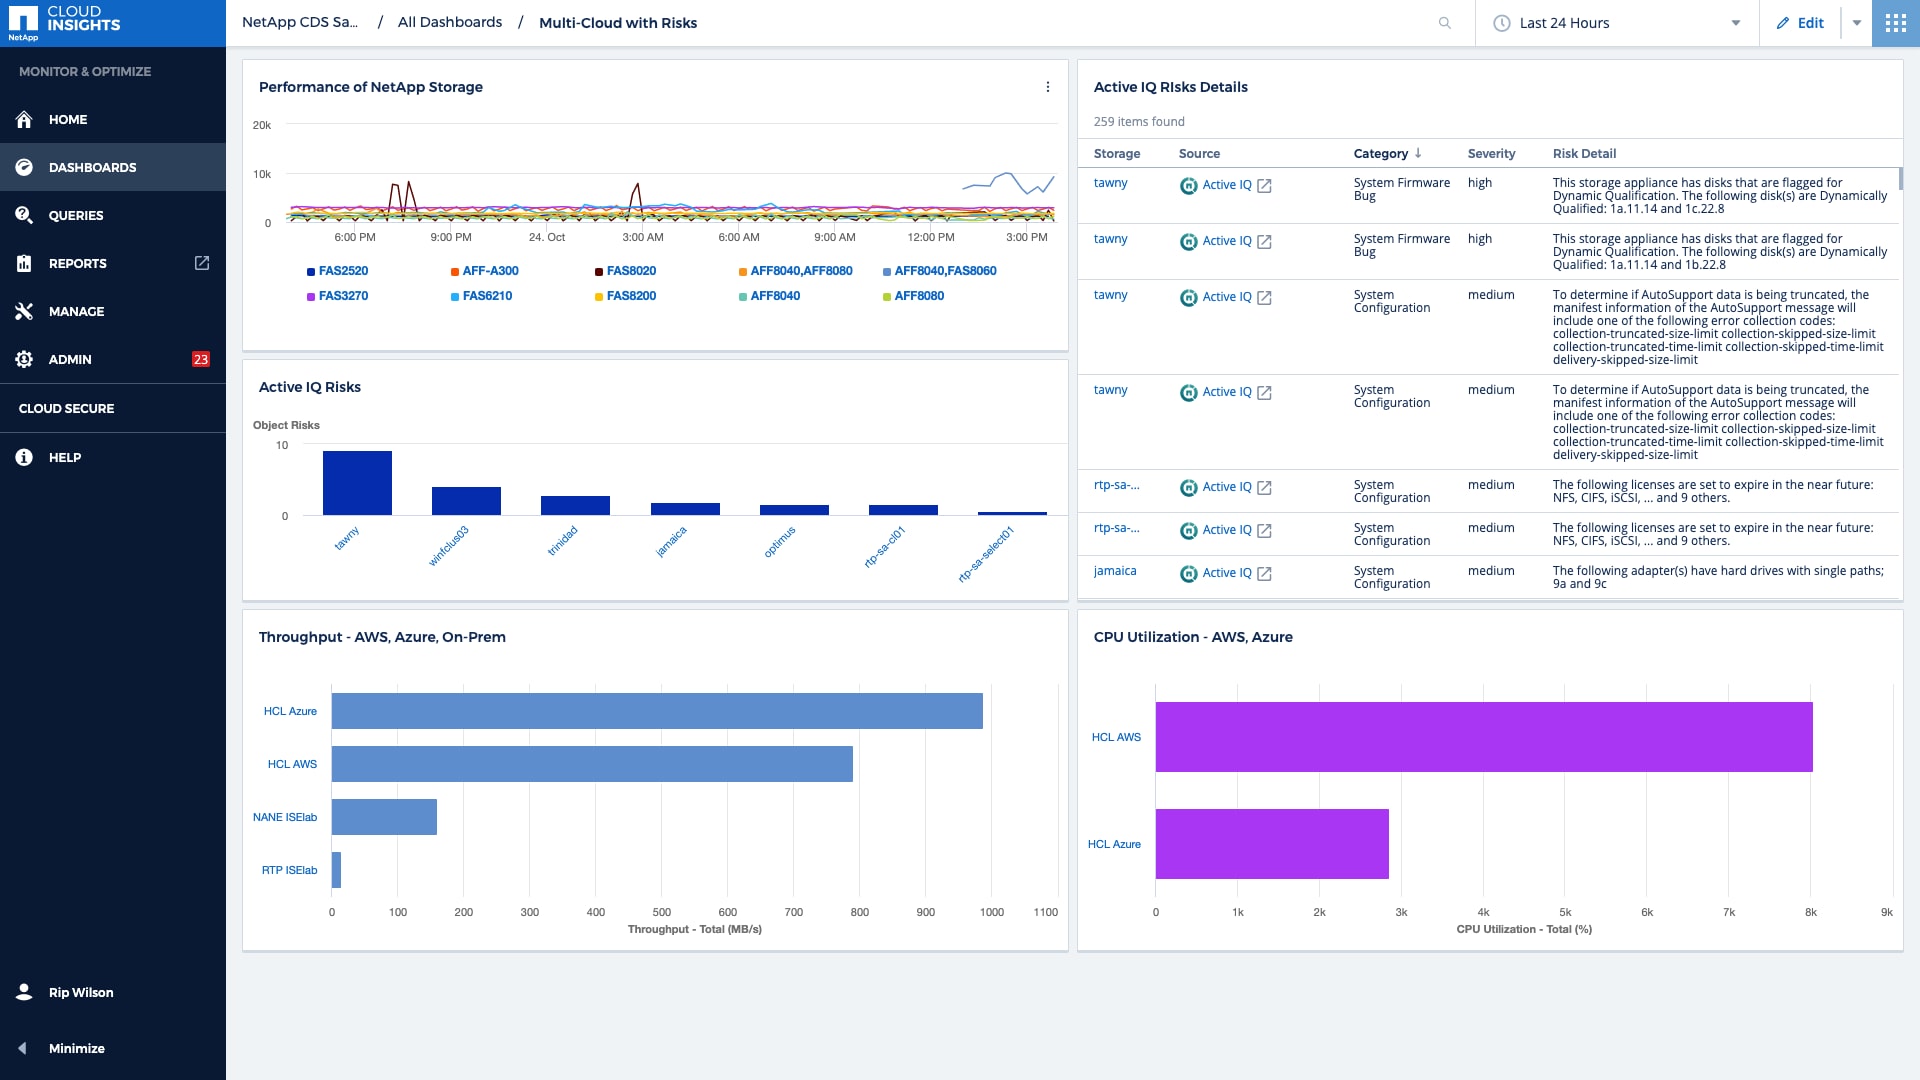Open first rtp-sa-... storage link
Screen dimensions: 1920x1080
coord(1116,485)
